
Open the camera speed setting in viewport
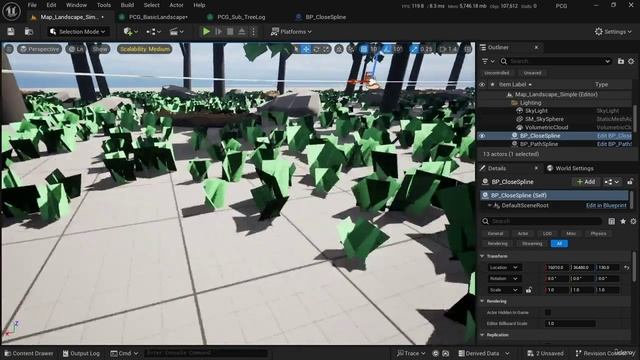[449, 49]
